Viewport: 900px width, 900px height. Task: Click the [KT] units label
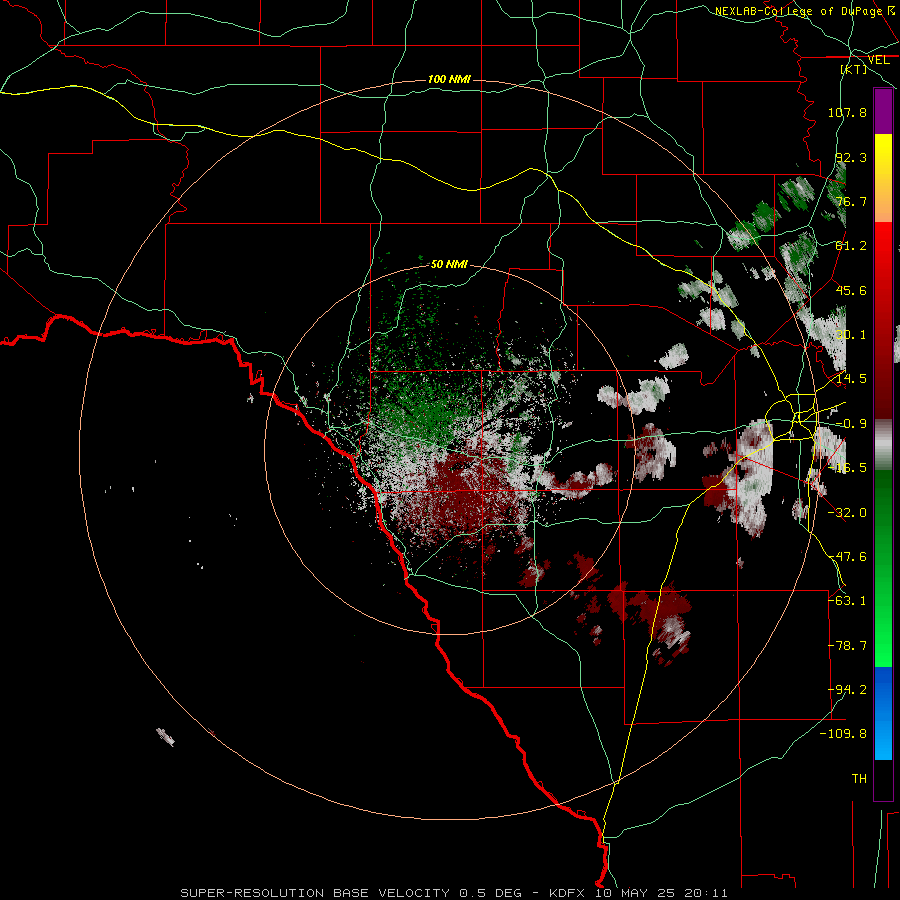[854, 69]
